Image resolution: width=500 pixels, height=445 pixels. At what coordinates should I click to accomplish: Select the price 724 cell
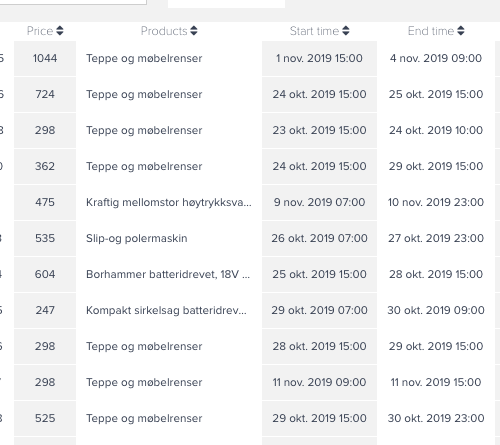click(x=45, y=94)
